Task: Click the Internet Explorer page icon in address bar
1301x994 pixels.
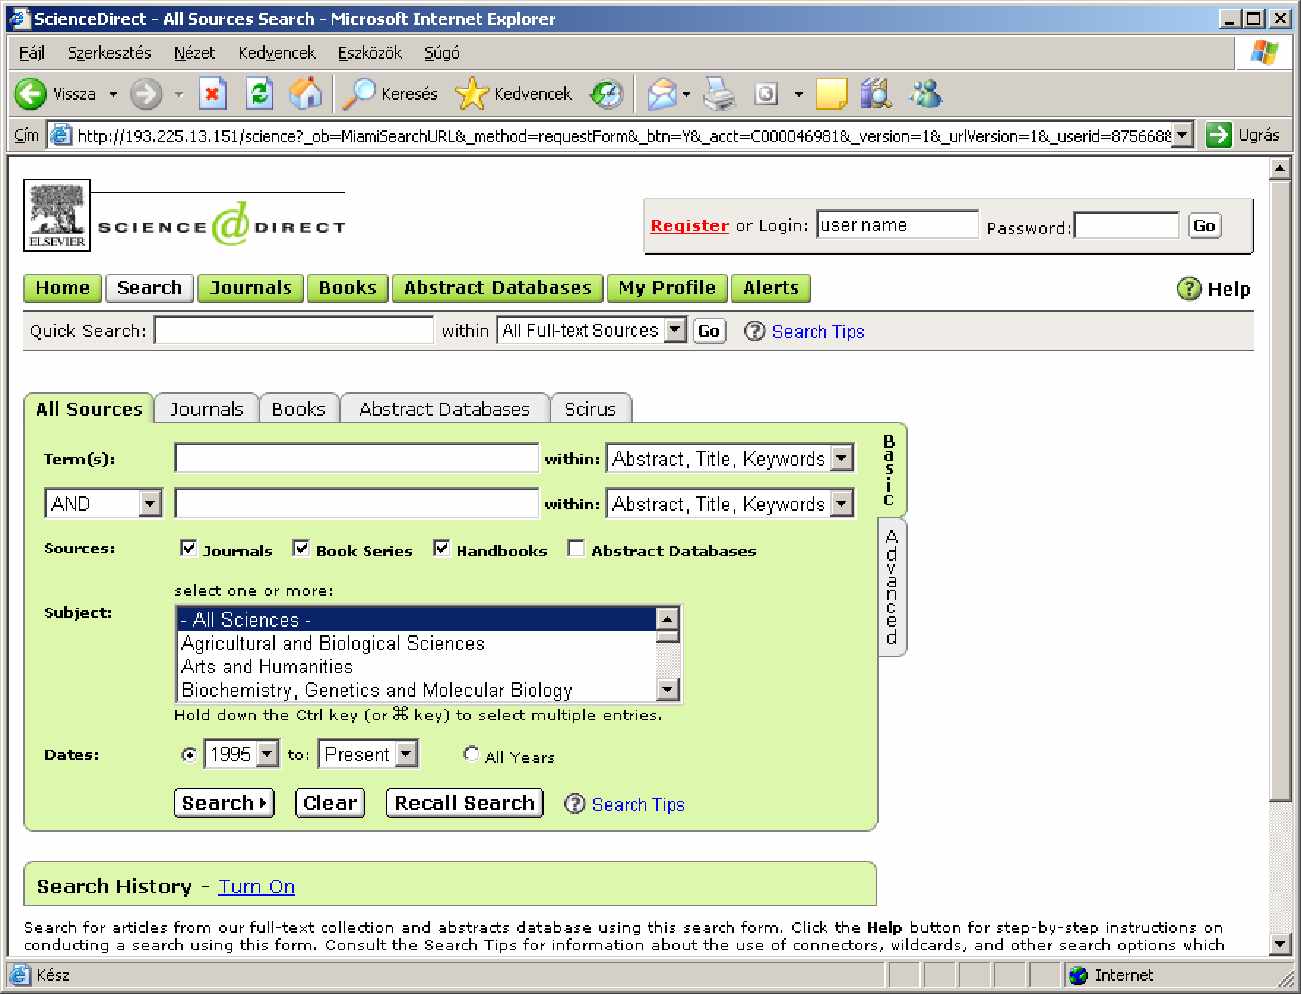Action: 61,135
